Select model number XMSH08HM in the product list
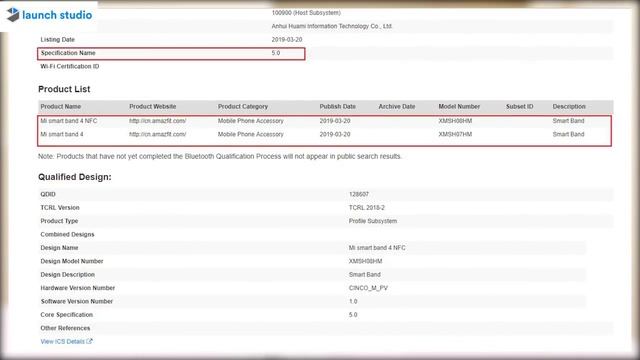Viewport: 640px width, 360px height. coord(455,121)
